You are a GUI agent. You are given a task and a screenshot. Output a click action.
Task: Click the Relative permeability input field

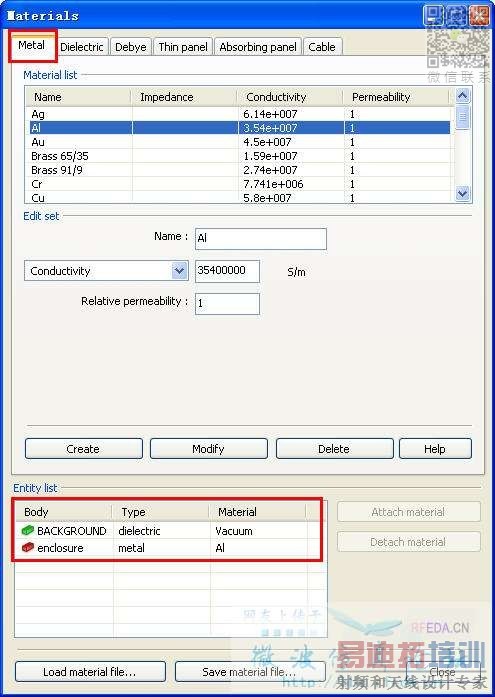pos(227,304)
